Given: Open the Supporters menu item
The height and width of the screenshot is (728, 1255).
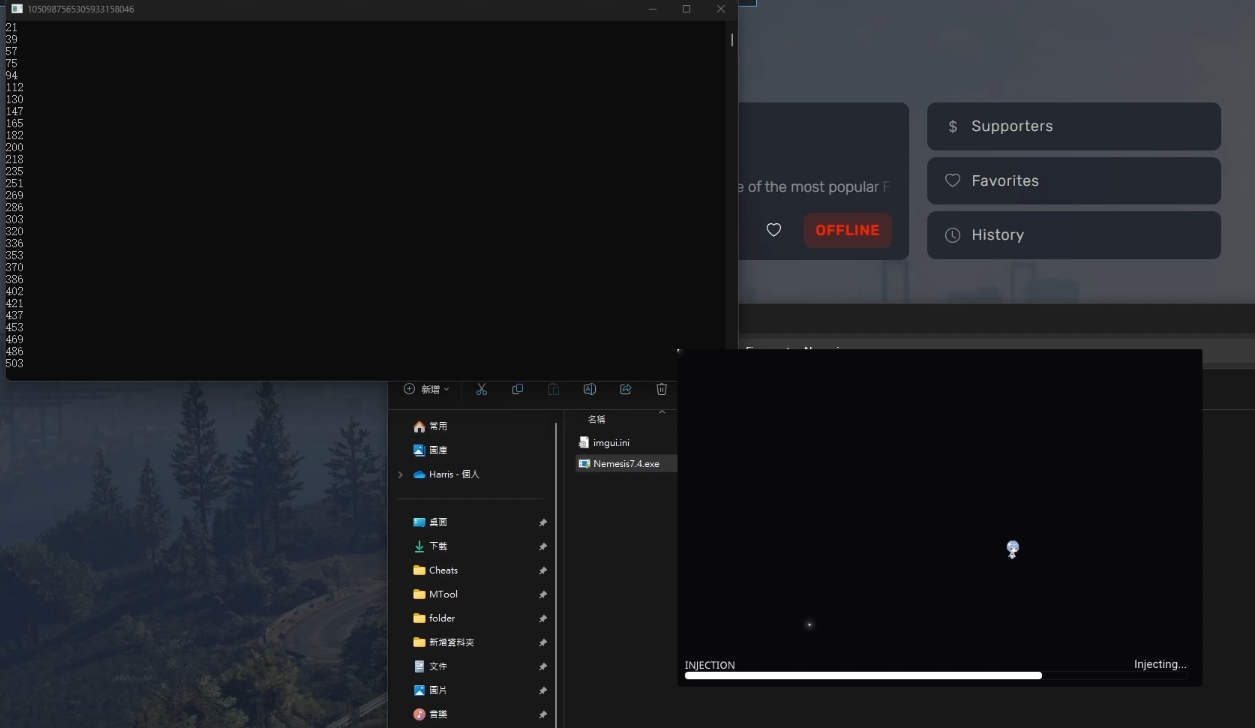Looking at the screenshot, I should point(1073,126).
